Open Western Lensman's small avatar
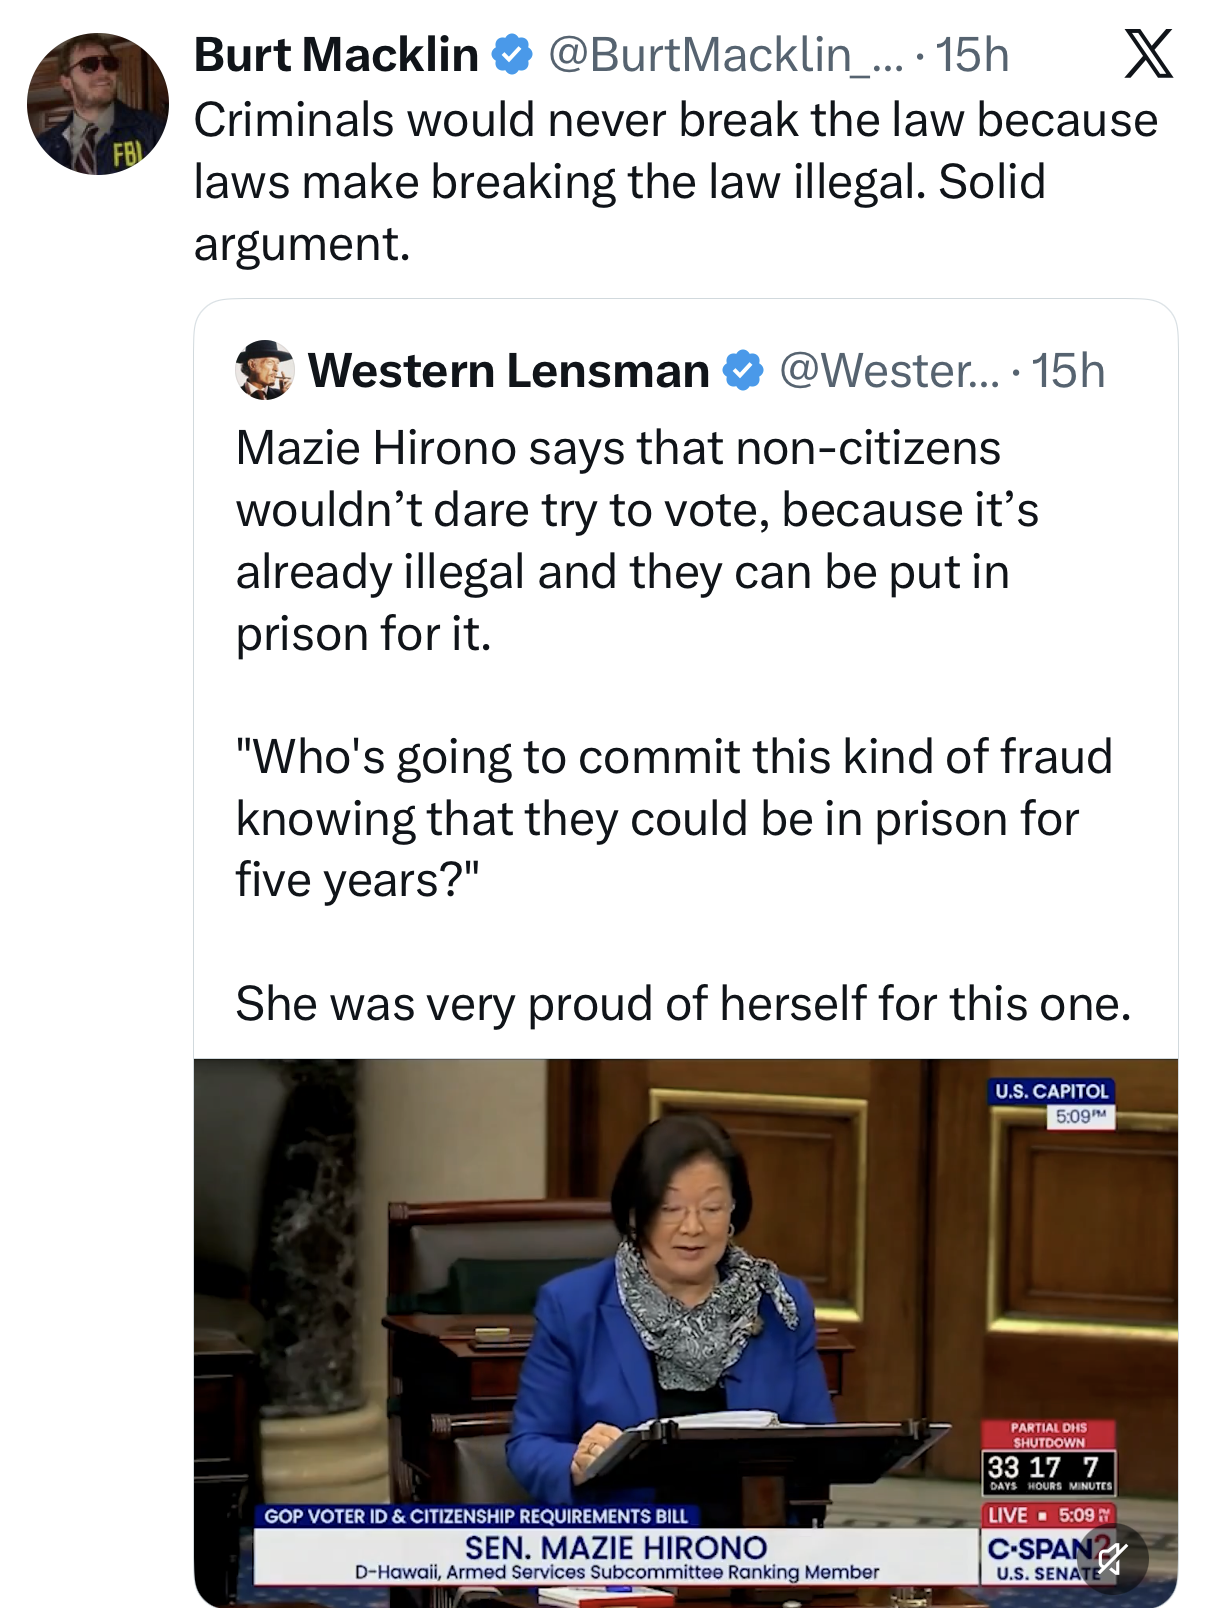 pos(265,370)
